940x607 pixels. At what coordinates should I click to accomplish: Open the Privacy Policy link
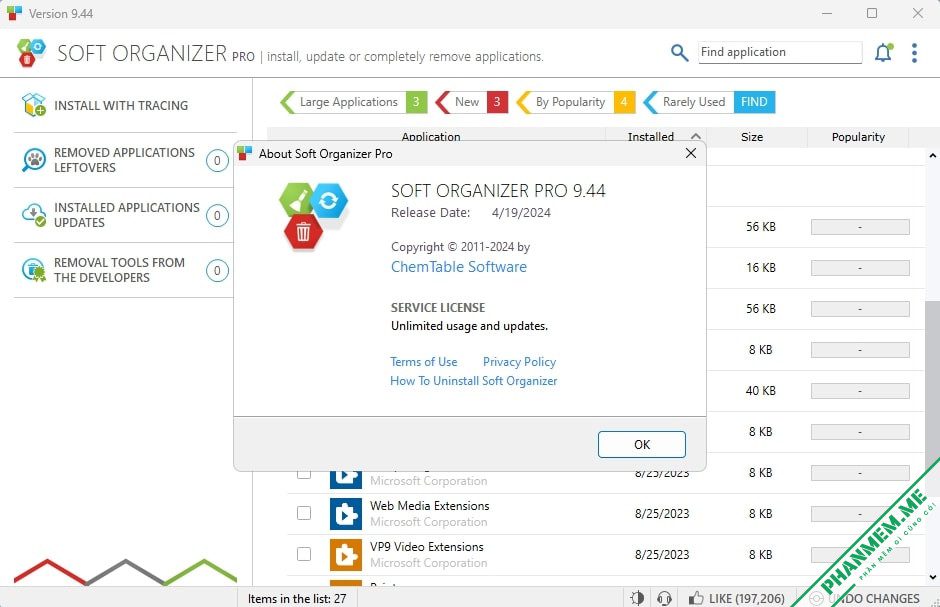click(x=519, y=362)
